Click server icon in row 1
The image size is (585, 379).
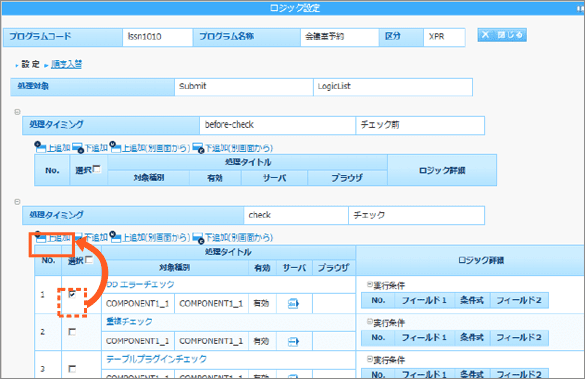[x=294, y=304]
